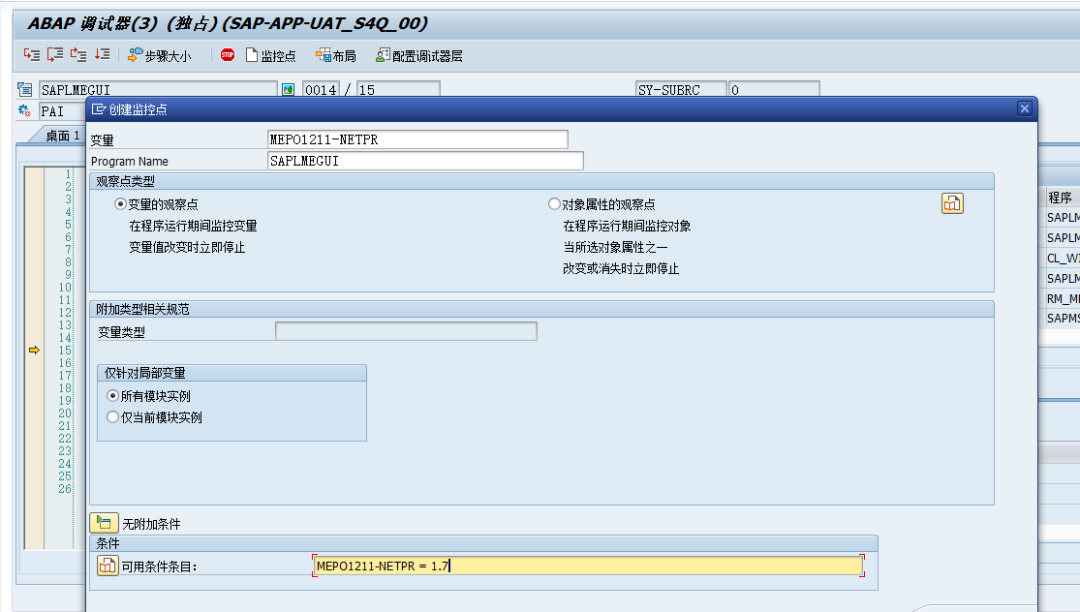Click the continue execution debugger icon
Image resolution: width=1080 pixels, height=612 pixels.
pos(103,56)
